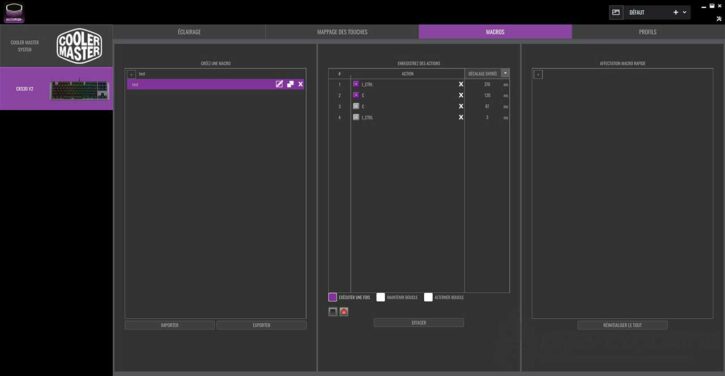Edit delay value of action row 4
725x376 pixels.
coord(487,117)
